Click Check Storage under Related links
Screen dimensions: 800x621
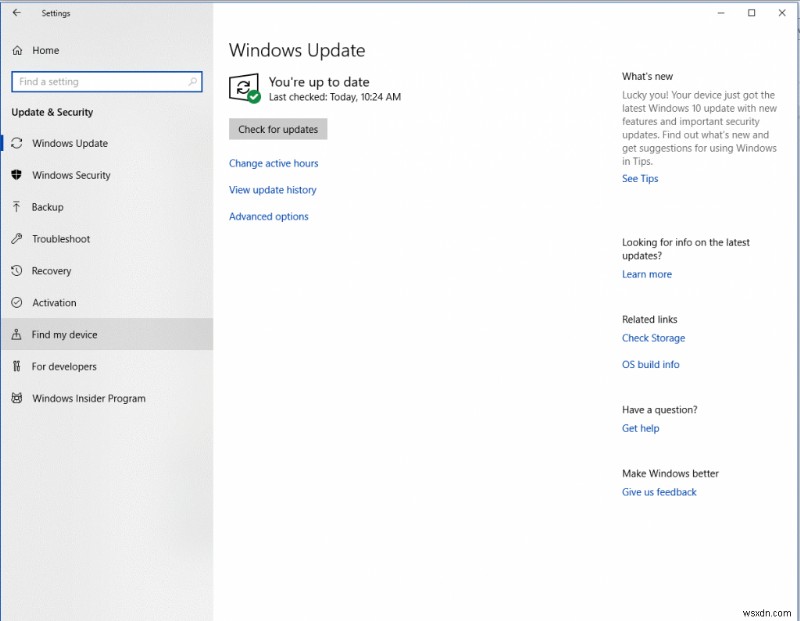653,338
